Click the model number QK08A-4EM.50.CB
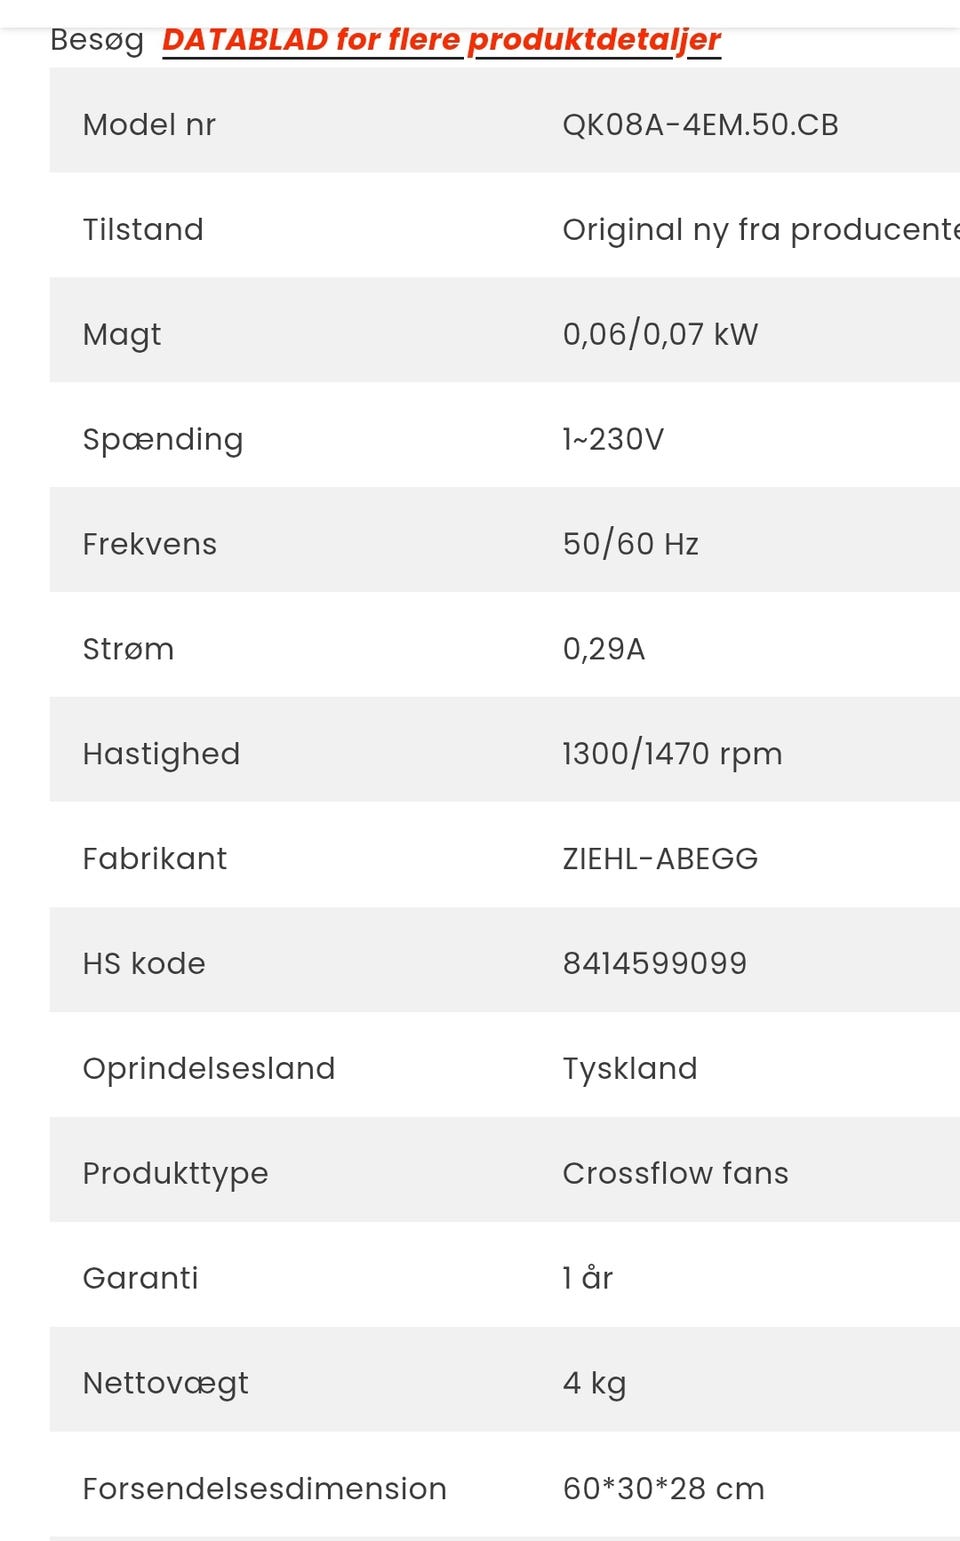 click(x=700, y=125)
